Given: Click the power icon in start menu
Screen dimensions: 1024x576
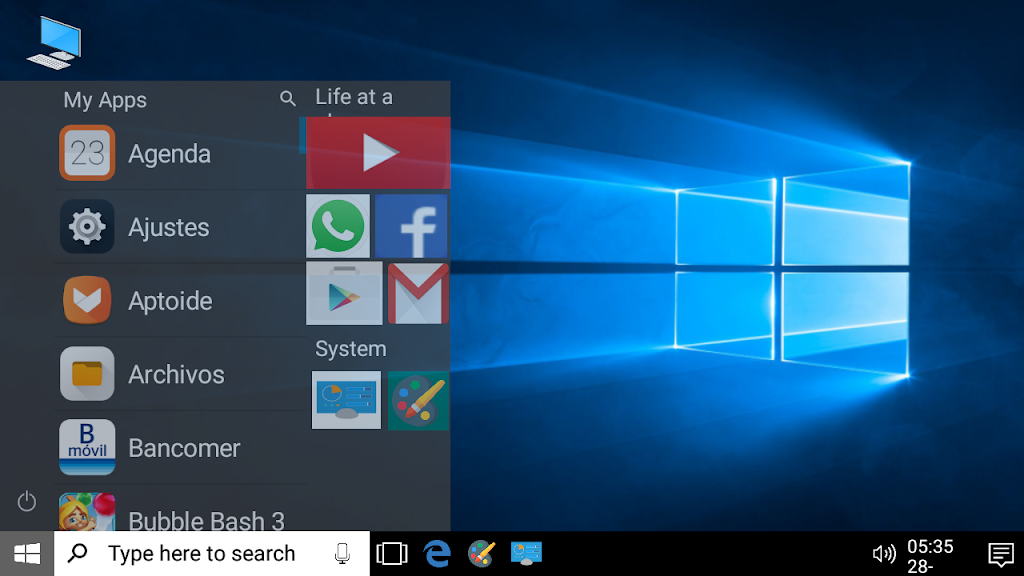Looking at the screenshot, I should click(27, 501).
